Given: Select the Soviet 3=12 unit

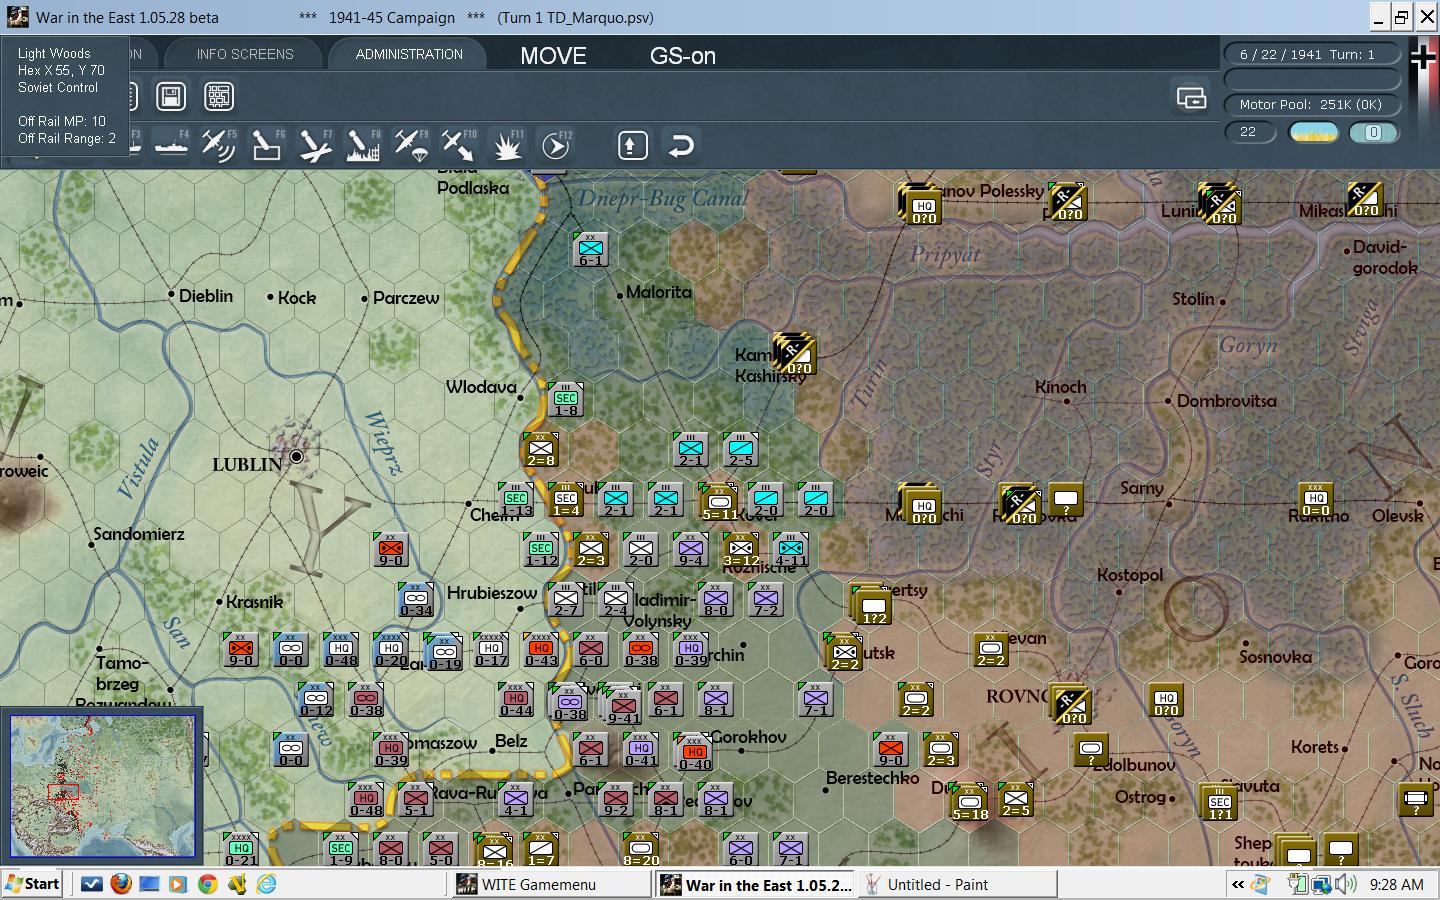Looking at the screenshot, I should tap(741, 550).
